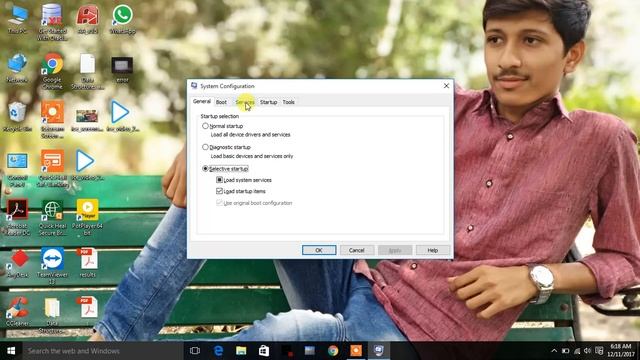Open the Store from the taskbar
Screen dimensions: 640x360
(264, 351)
